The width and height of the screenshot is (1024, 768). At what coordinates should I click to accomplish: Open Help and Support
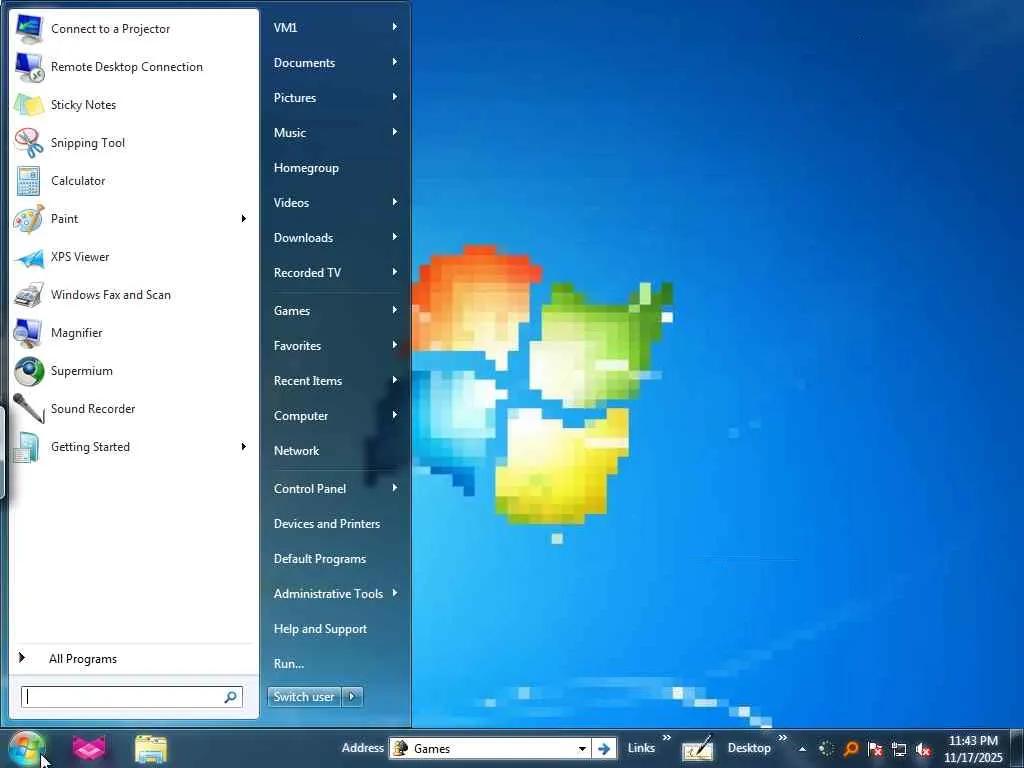click(x=336, y=629)
